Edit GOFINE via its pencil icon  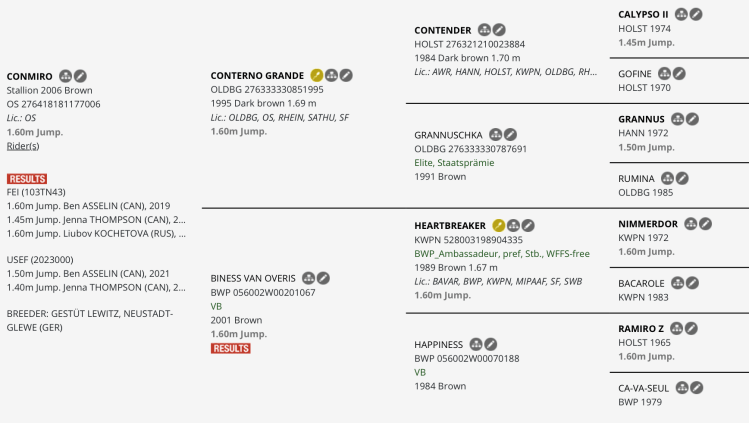pos(679,73)
